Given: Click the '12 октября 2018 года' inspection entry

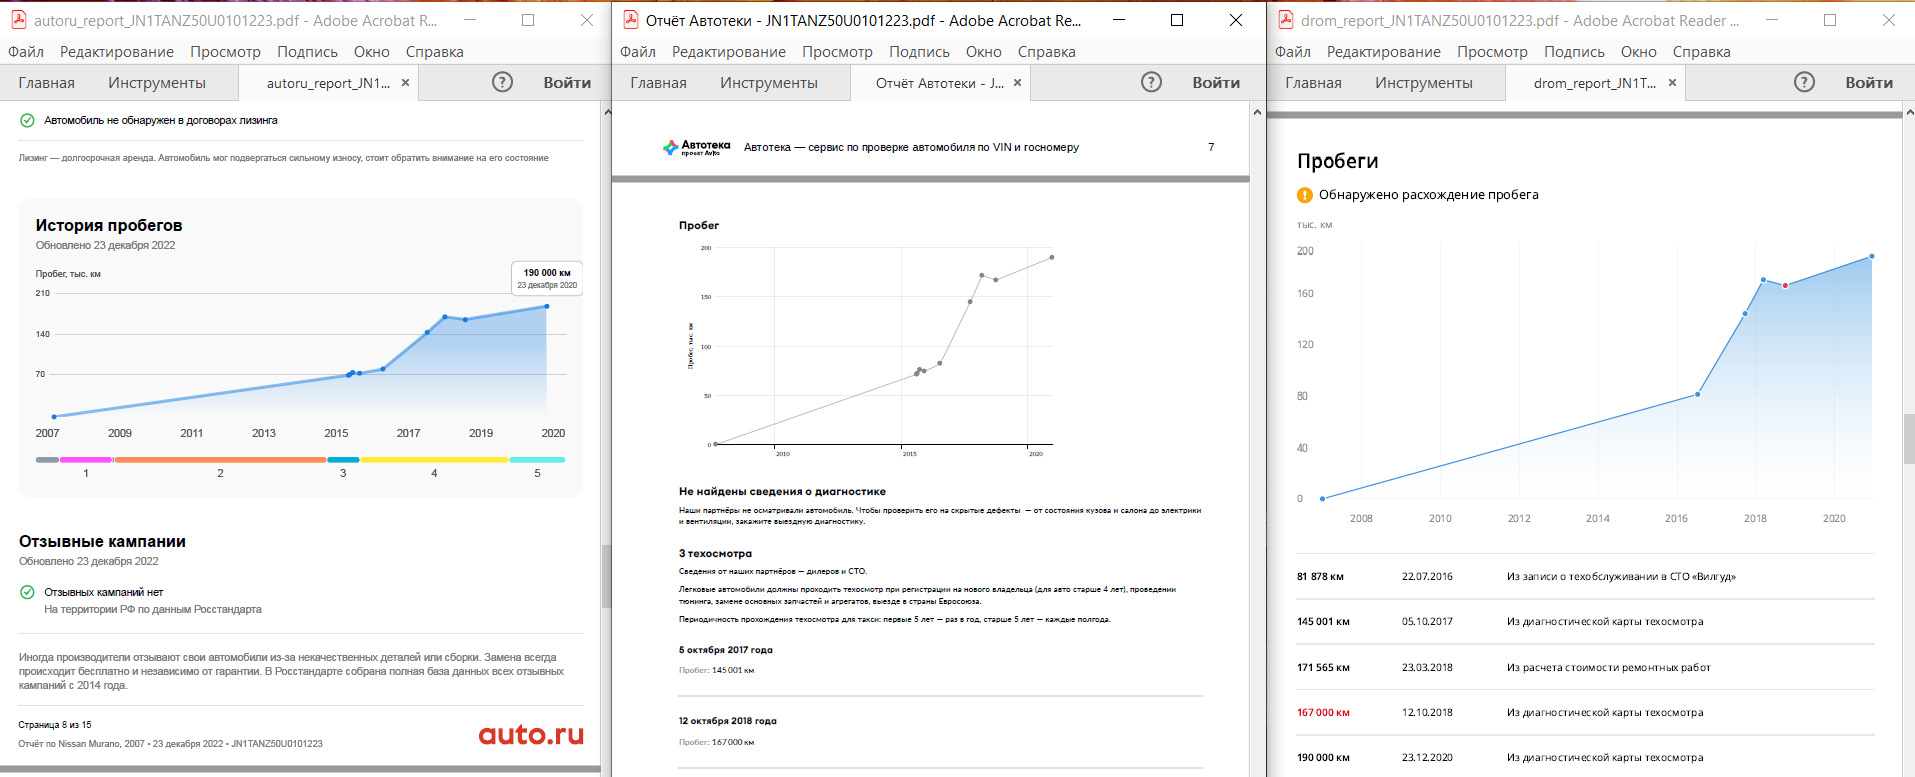Looking at the screenshot, I should point(728,721).
